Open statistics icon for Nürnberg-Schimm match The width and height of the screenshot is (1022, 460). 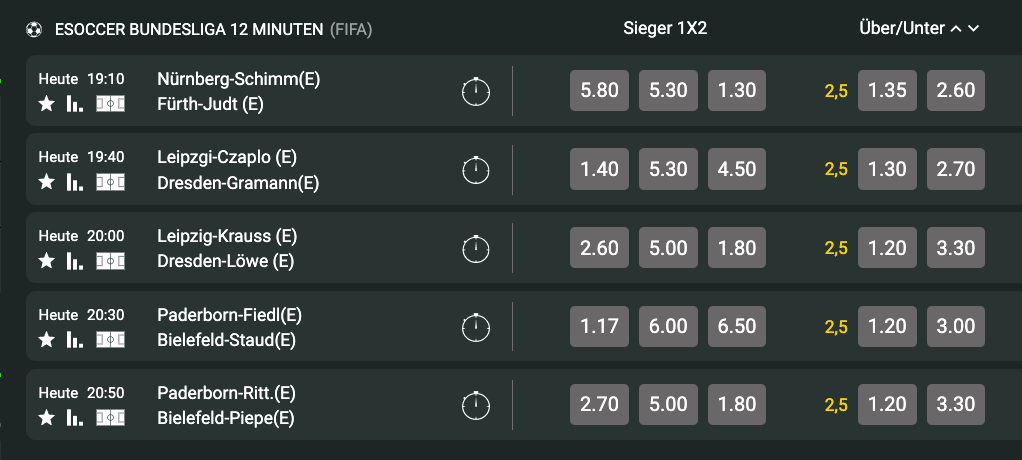click(x=75, y=104)
